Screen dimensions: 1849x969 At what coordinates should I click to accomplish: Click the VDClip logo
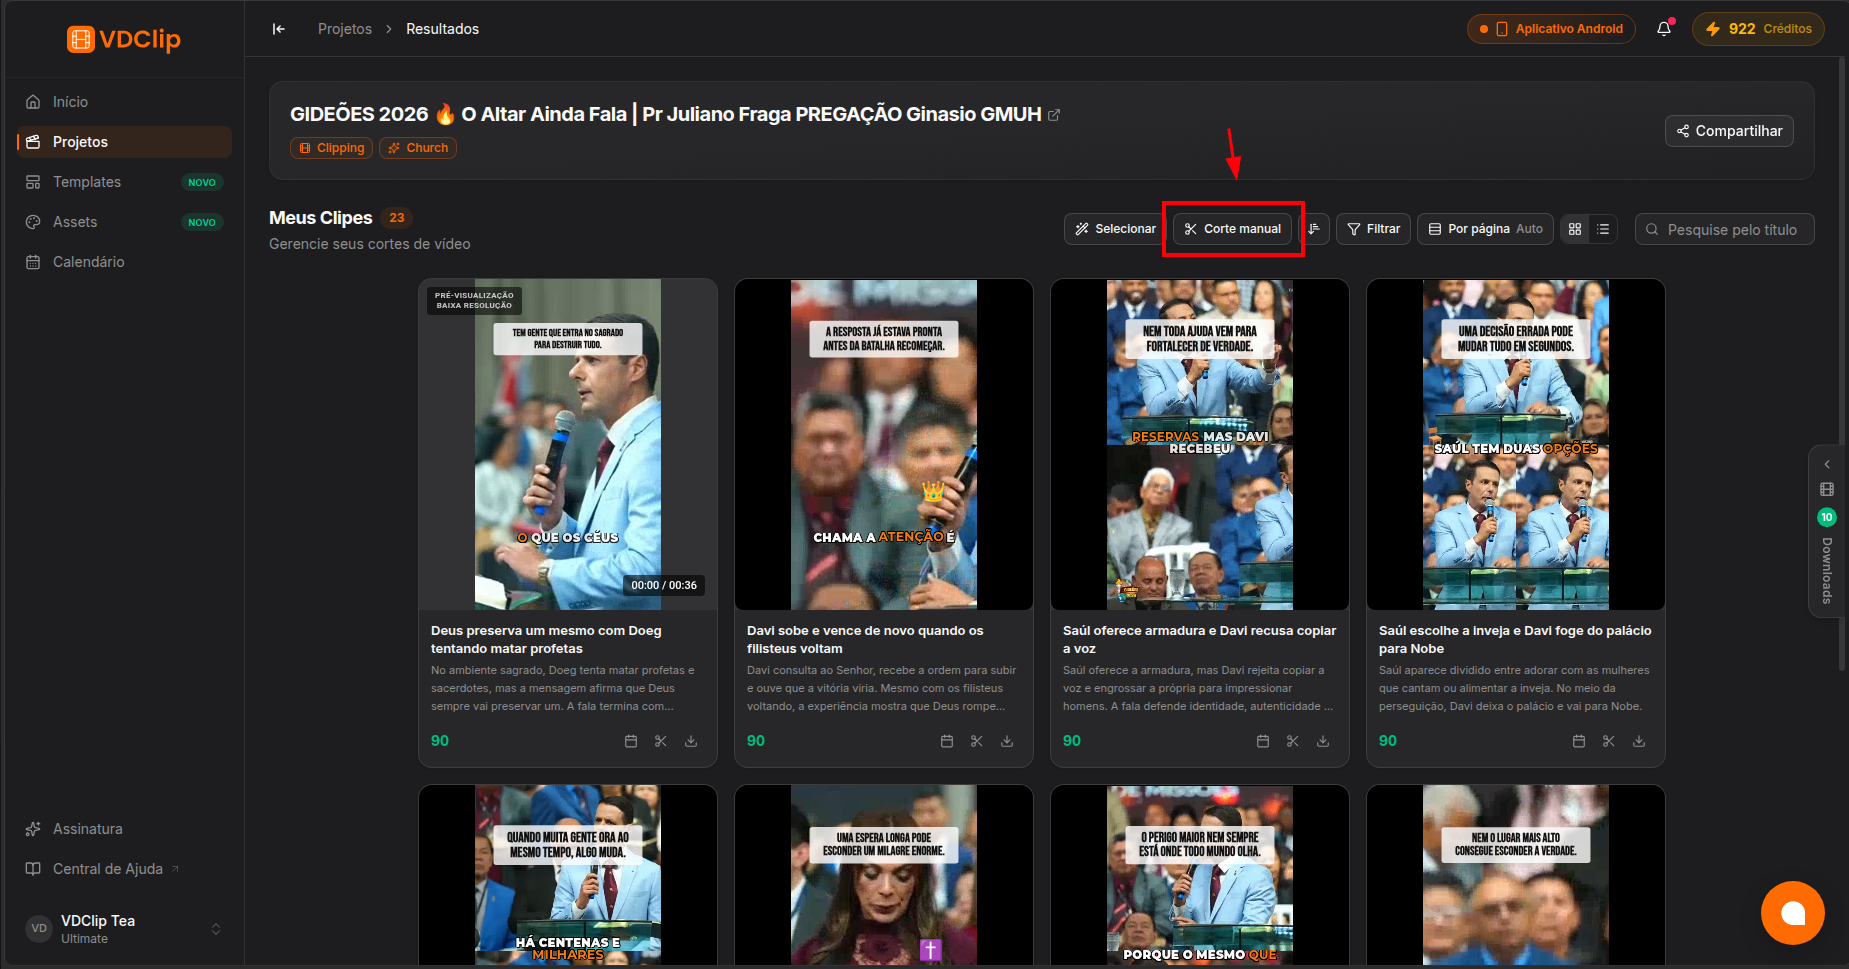click(x=124, y=39)
